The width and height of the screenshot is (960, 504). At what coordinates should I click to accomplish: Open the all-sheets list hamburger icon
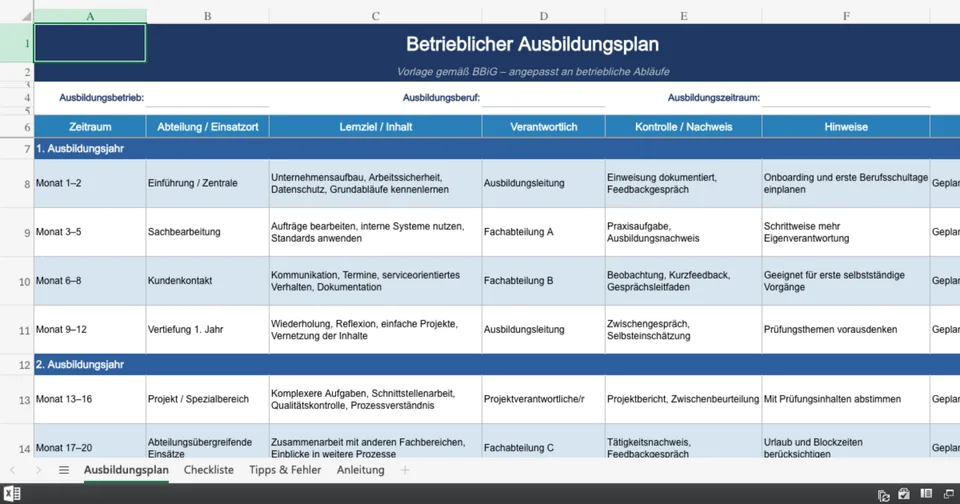click(x=64, y=470)
